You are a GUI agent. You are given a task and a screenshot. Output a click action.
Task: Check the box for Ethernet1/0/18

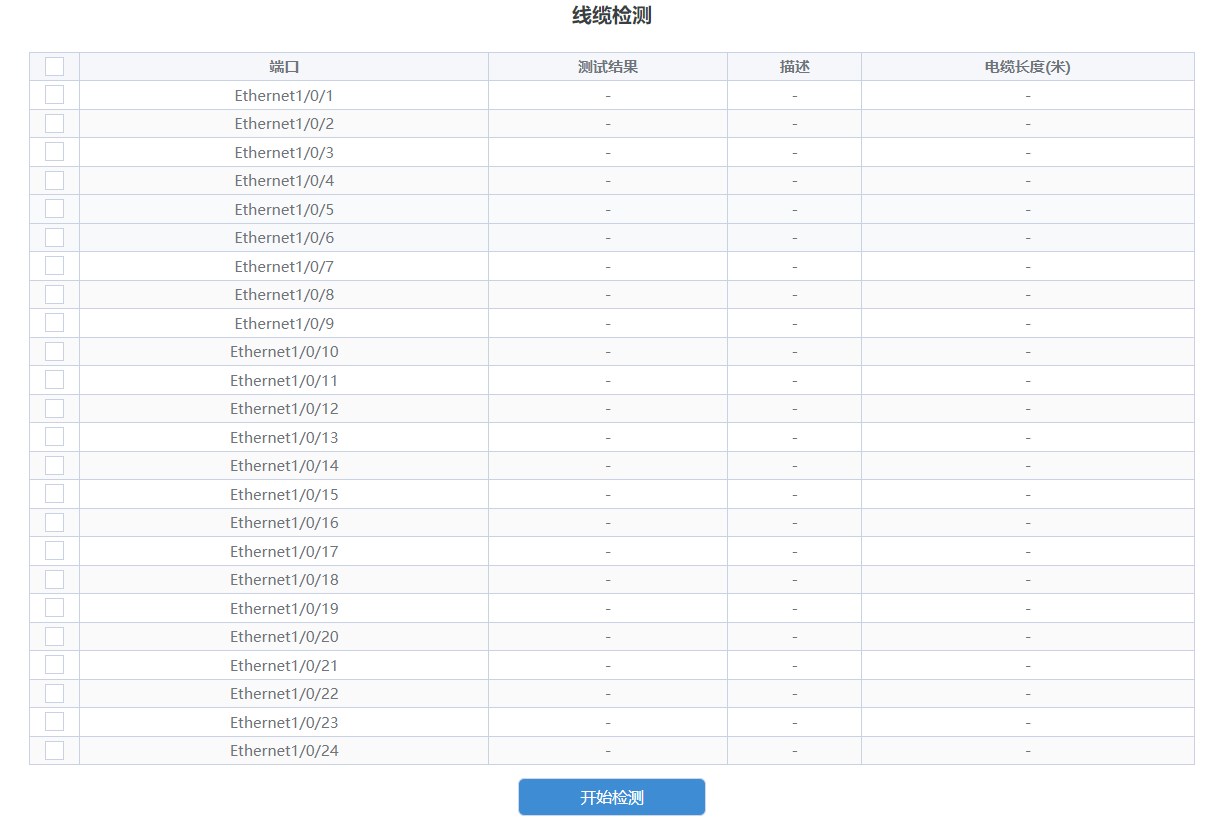[x=54, y=579]
